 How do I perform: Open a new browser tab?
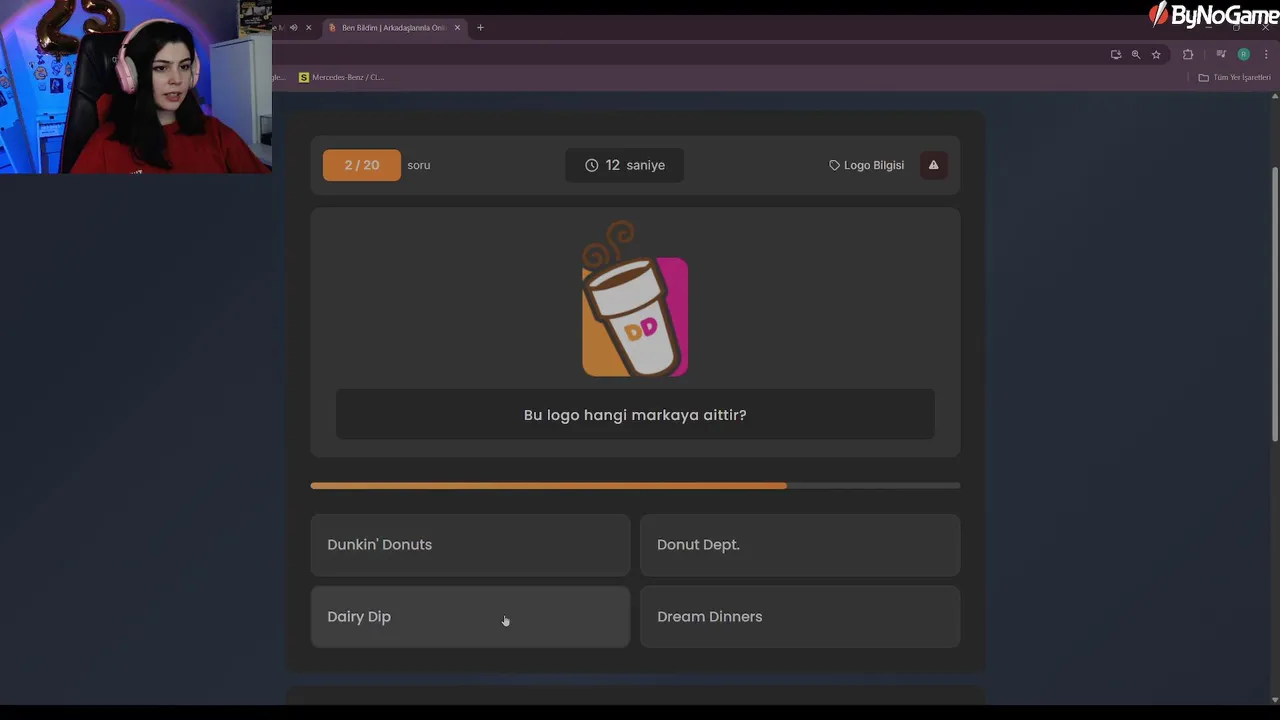tap(480, 28)
